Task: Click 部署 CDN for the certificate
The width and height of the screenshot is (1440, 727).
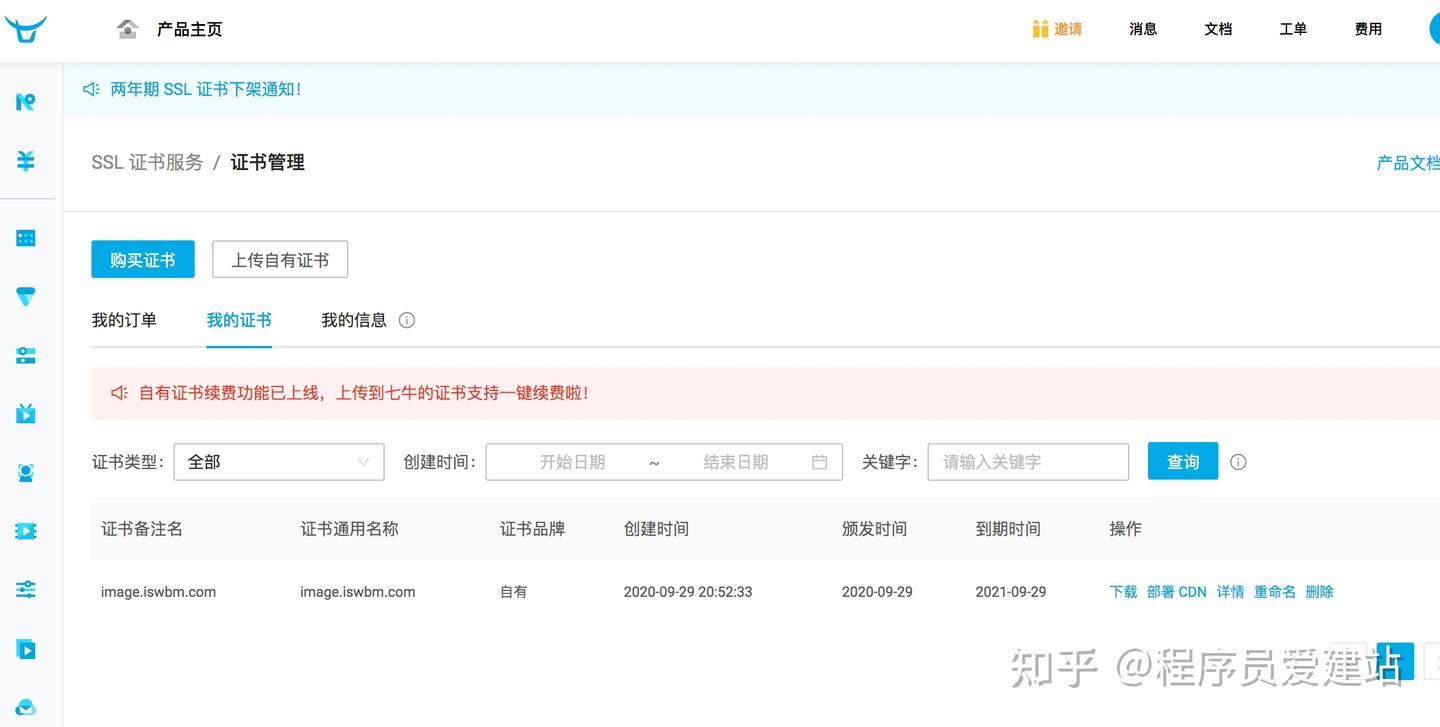Action: click(x=1177, y=592)
